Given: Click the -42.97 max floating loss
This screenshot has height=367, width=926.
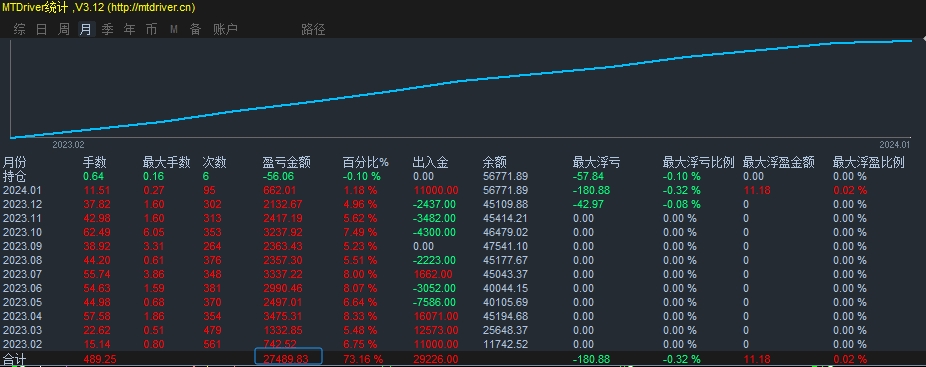Looking at the screenshot, I should coord(588,204).
